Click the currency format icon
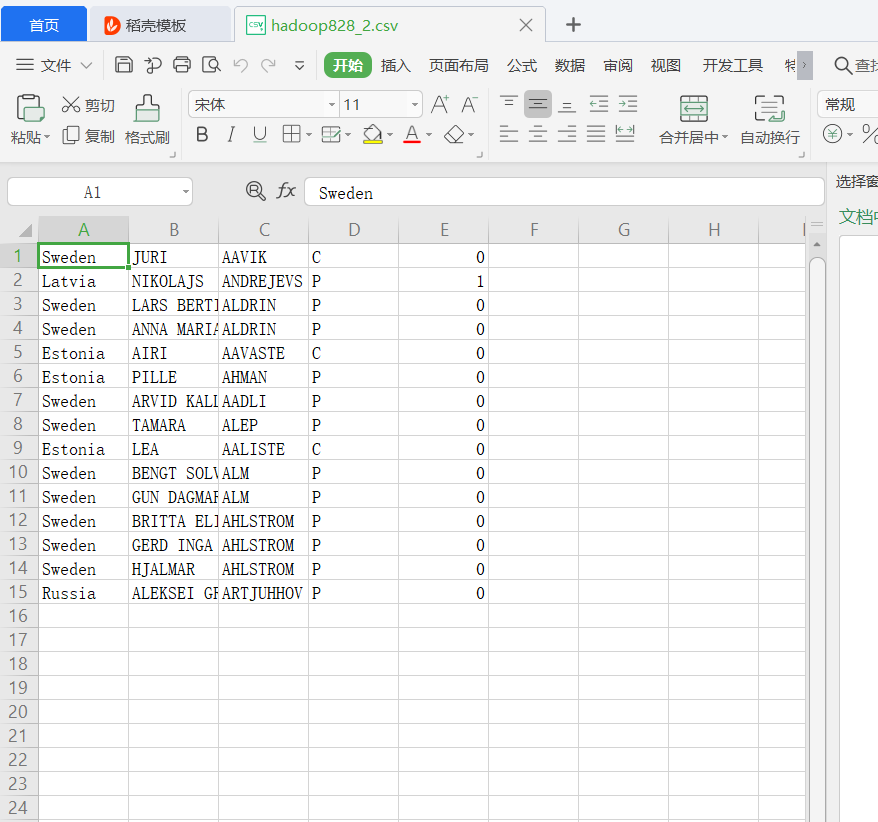 [x=832, y=134]
